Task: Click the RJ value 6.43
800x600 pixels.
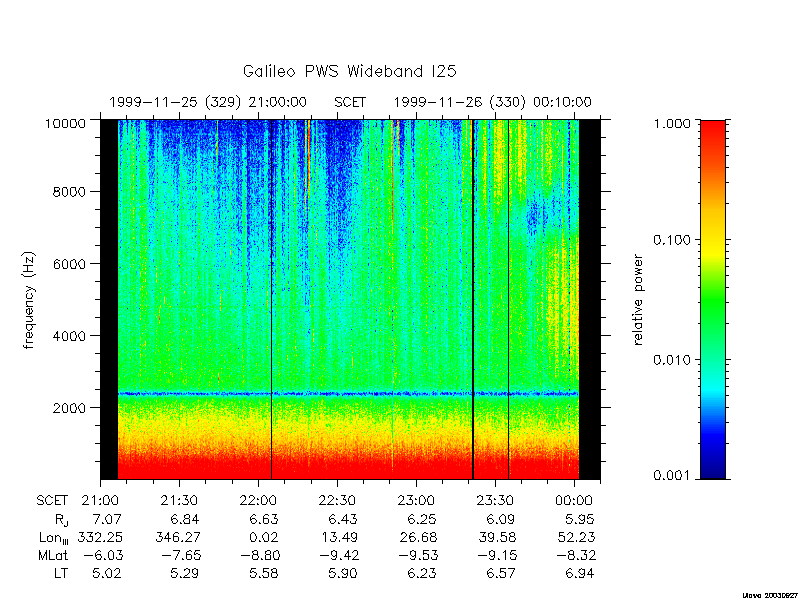Action: [343, 519]
